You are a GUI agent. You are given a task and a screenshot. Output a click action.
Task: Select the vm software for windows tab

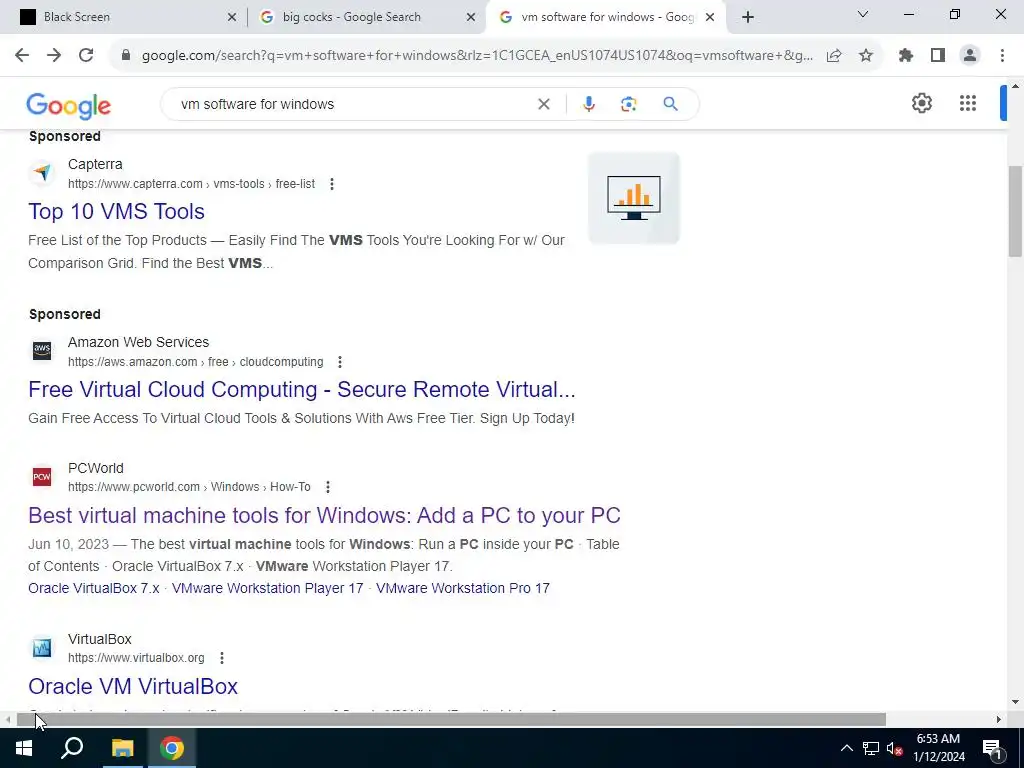(604, 17)
